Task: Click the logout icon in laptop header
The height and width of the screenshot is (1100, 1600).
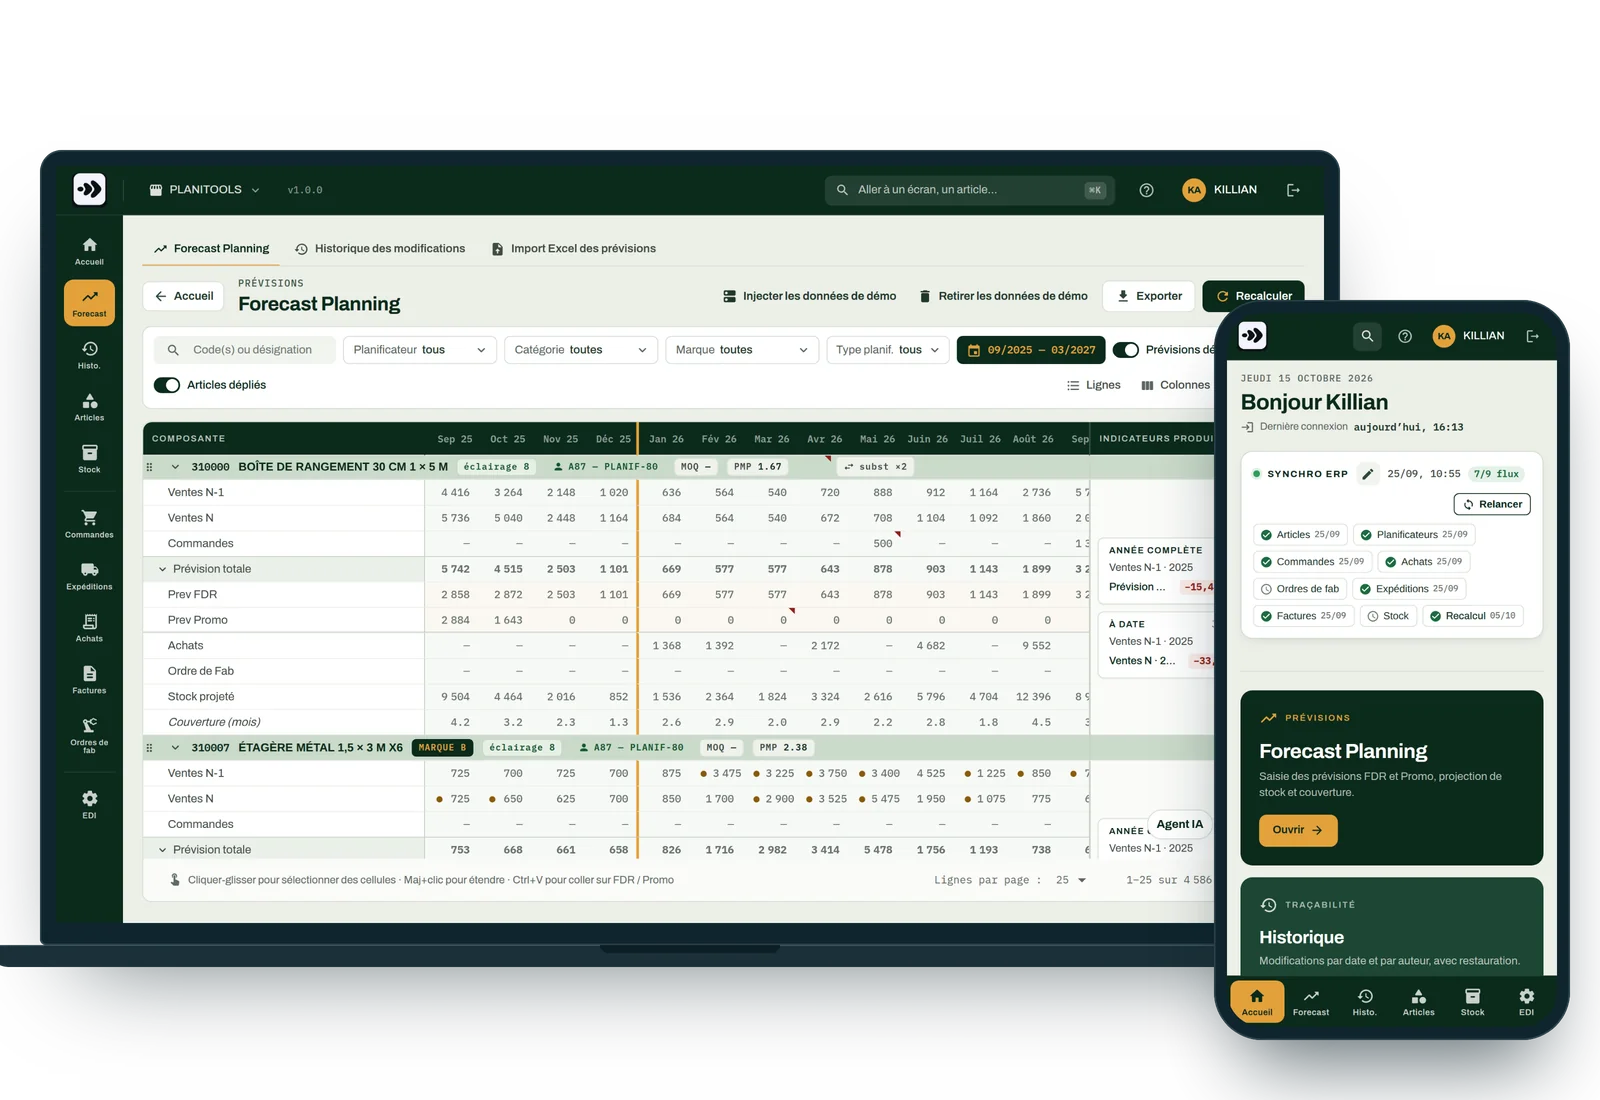Action: click(x=1293, y=190)
